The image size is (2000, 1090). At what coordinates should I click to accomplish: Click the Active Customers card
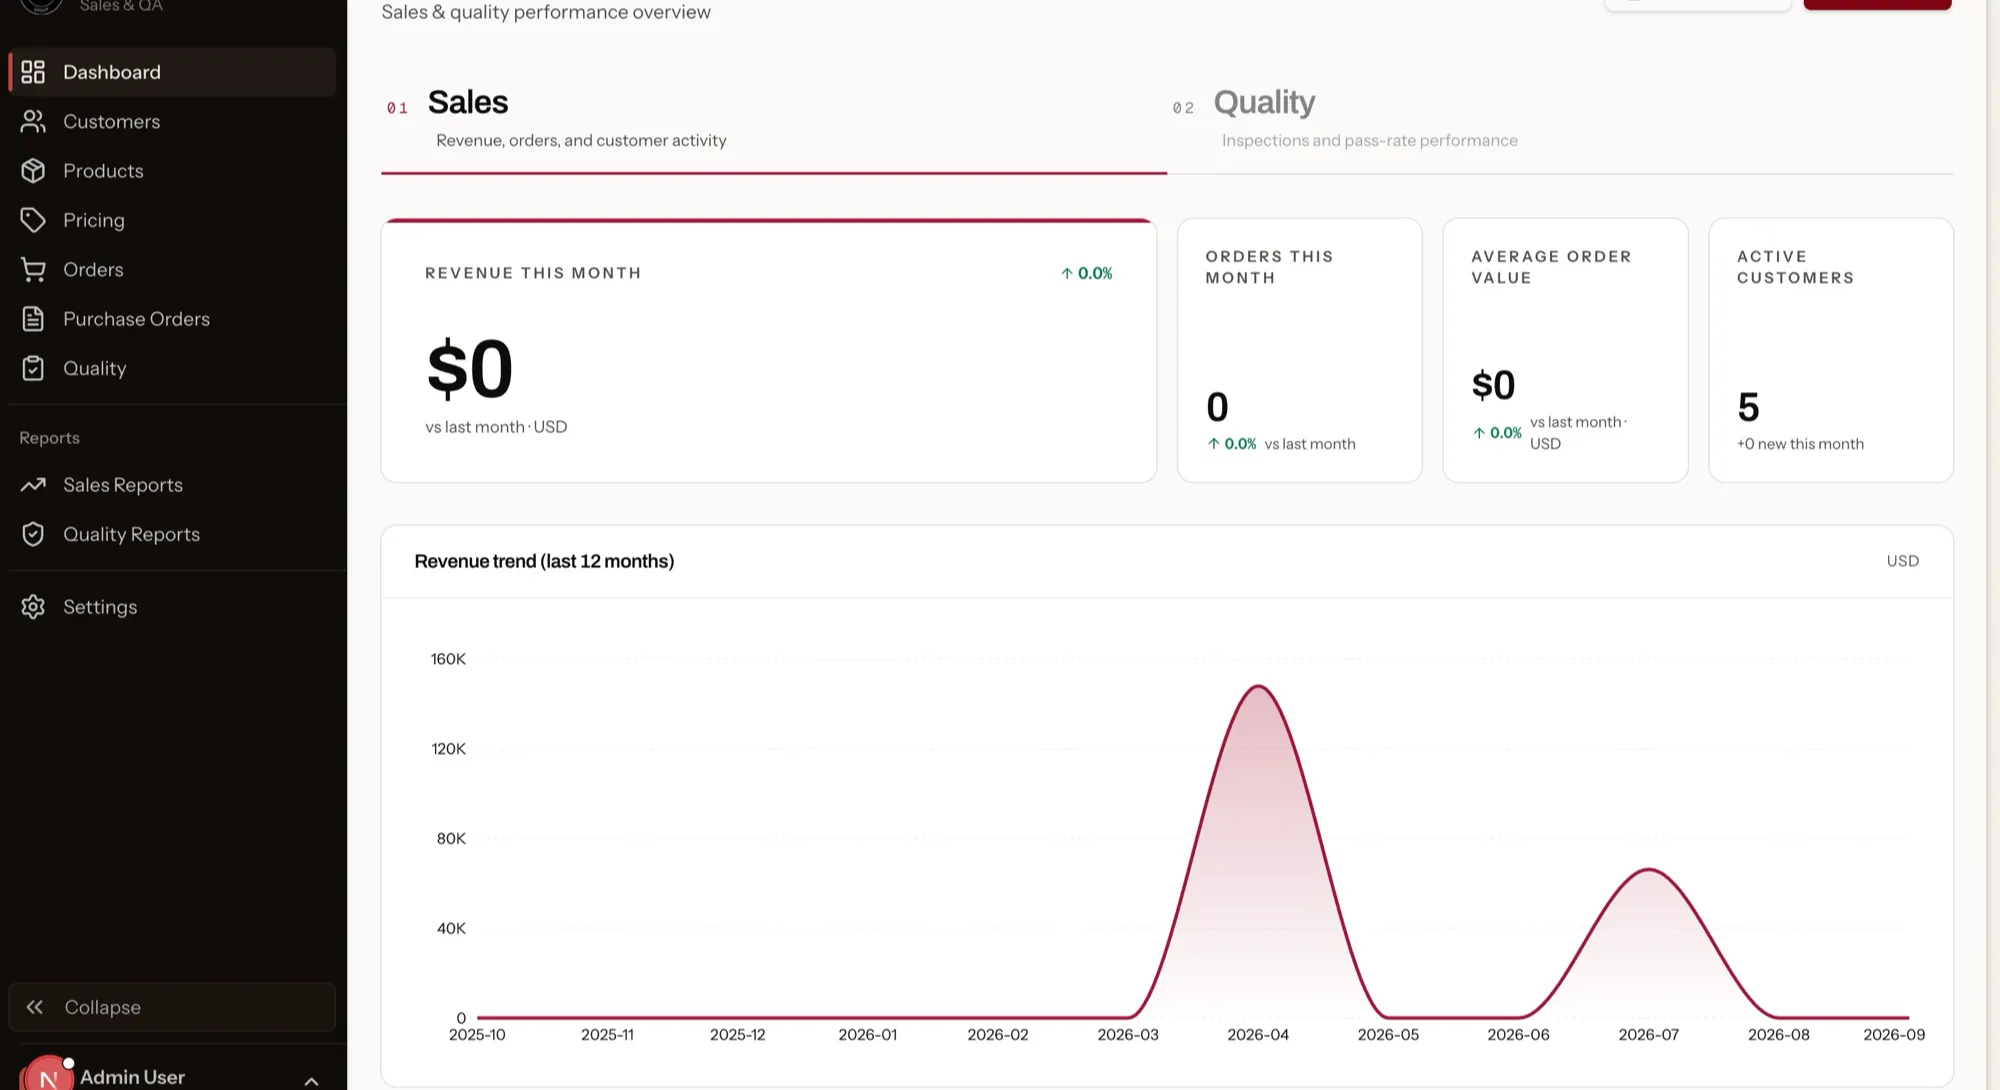tap(1831, 350)
